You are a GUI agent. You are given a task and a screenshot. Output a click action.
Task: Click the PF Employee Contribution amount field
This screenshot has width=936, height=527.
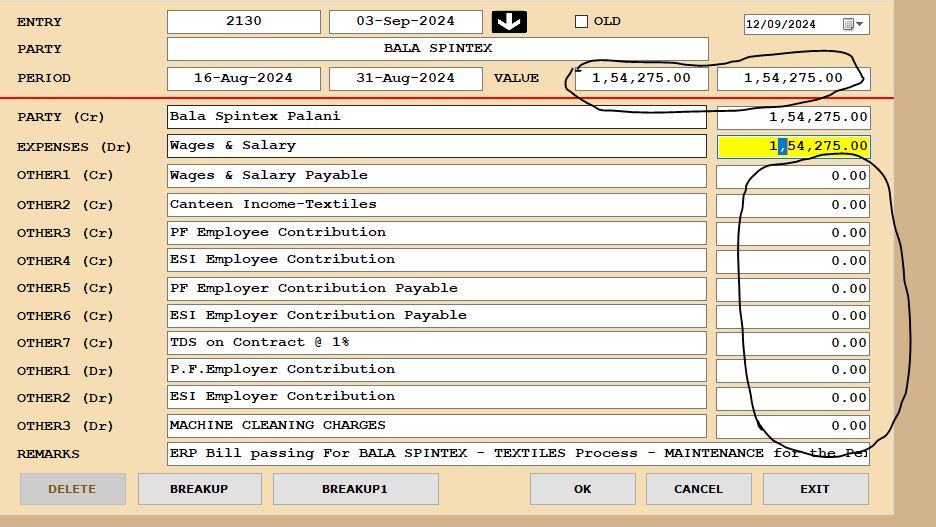[x=793, y=233]
